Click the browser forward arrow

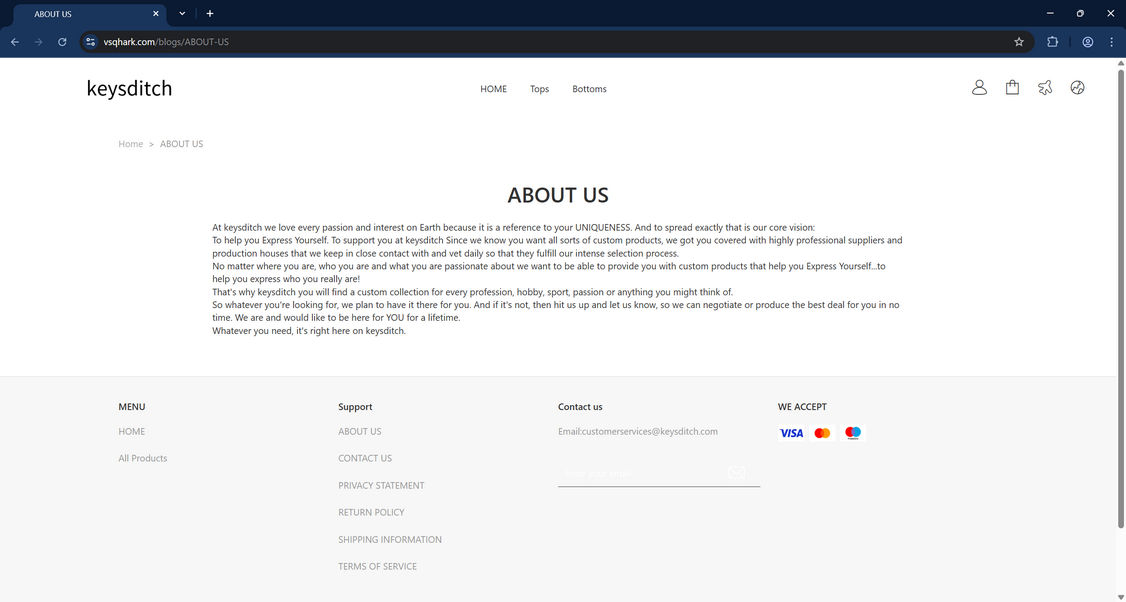tap(38, 42)
